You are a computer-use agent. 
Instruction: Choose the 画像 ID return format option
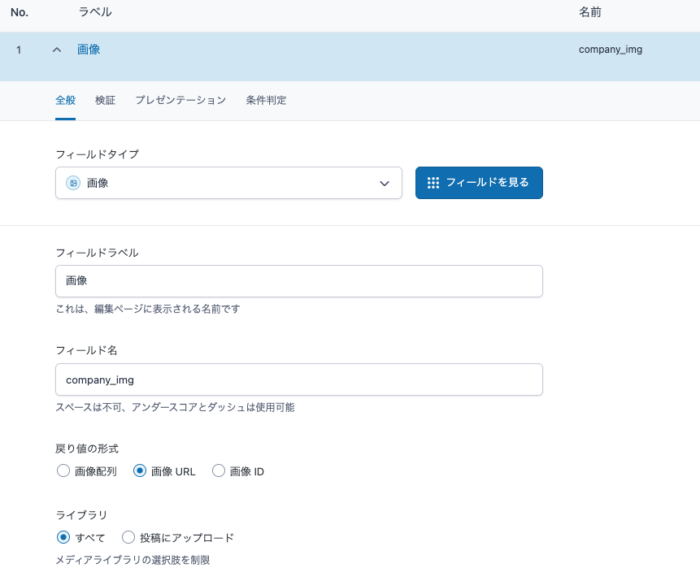(219, 471)
